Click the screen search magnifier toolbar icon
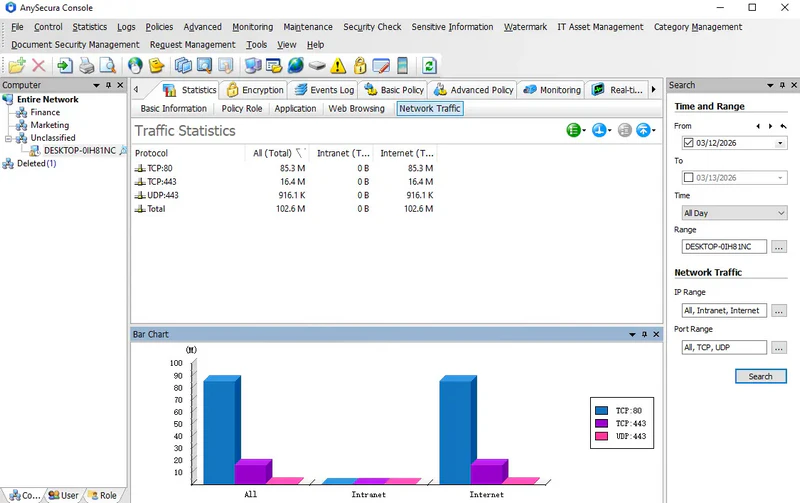 tap(204, 66)
